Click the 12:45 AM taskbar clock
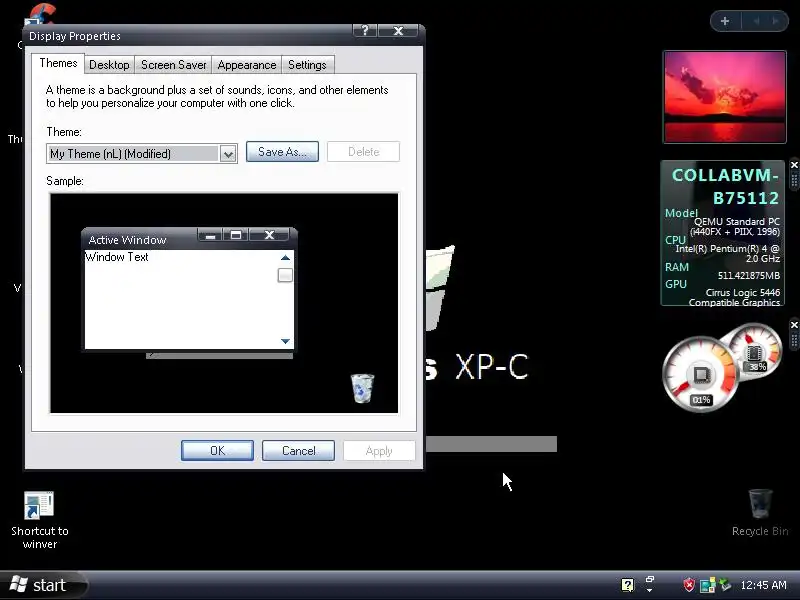The image size is (800, 600). (763, 585)
